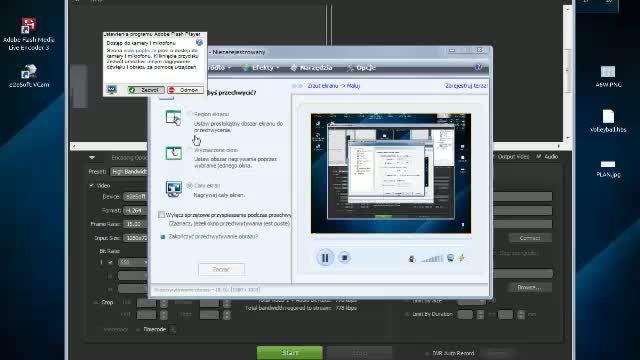The height and width of the screenshot is (360, 640).
Task: Adjust the volume level bars
Action: click(432, 258)
